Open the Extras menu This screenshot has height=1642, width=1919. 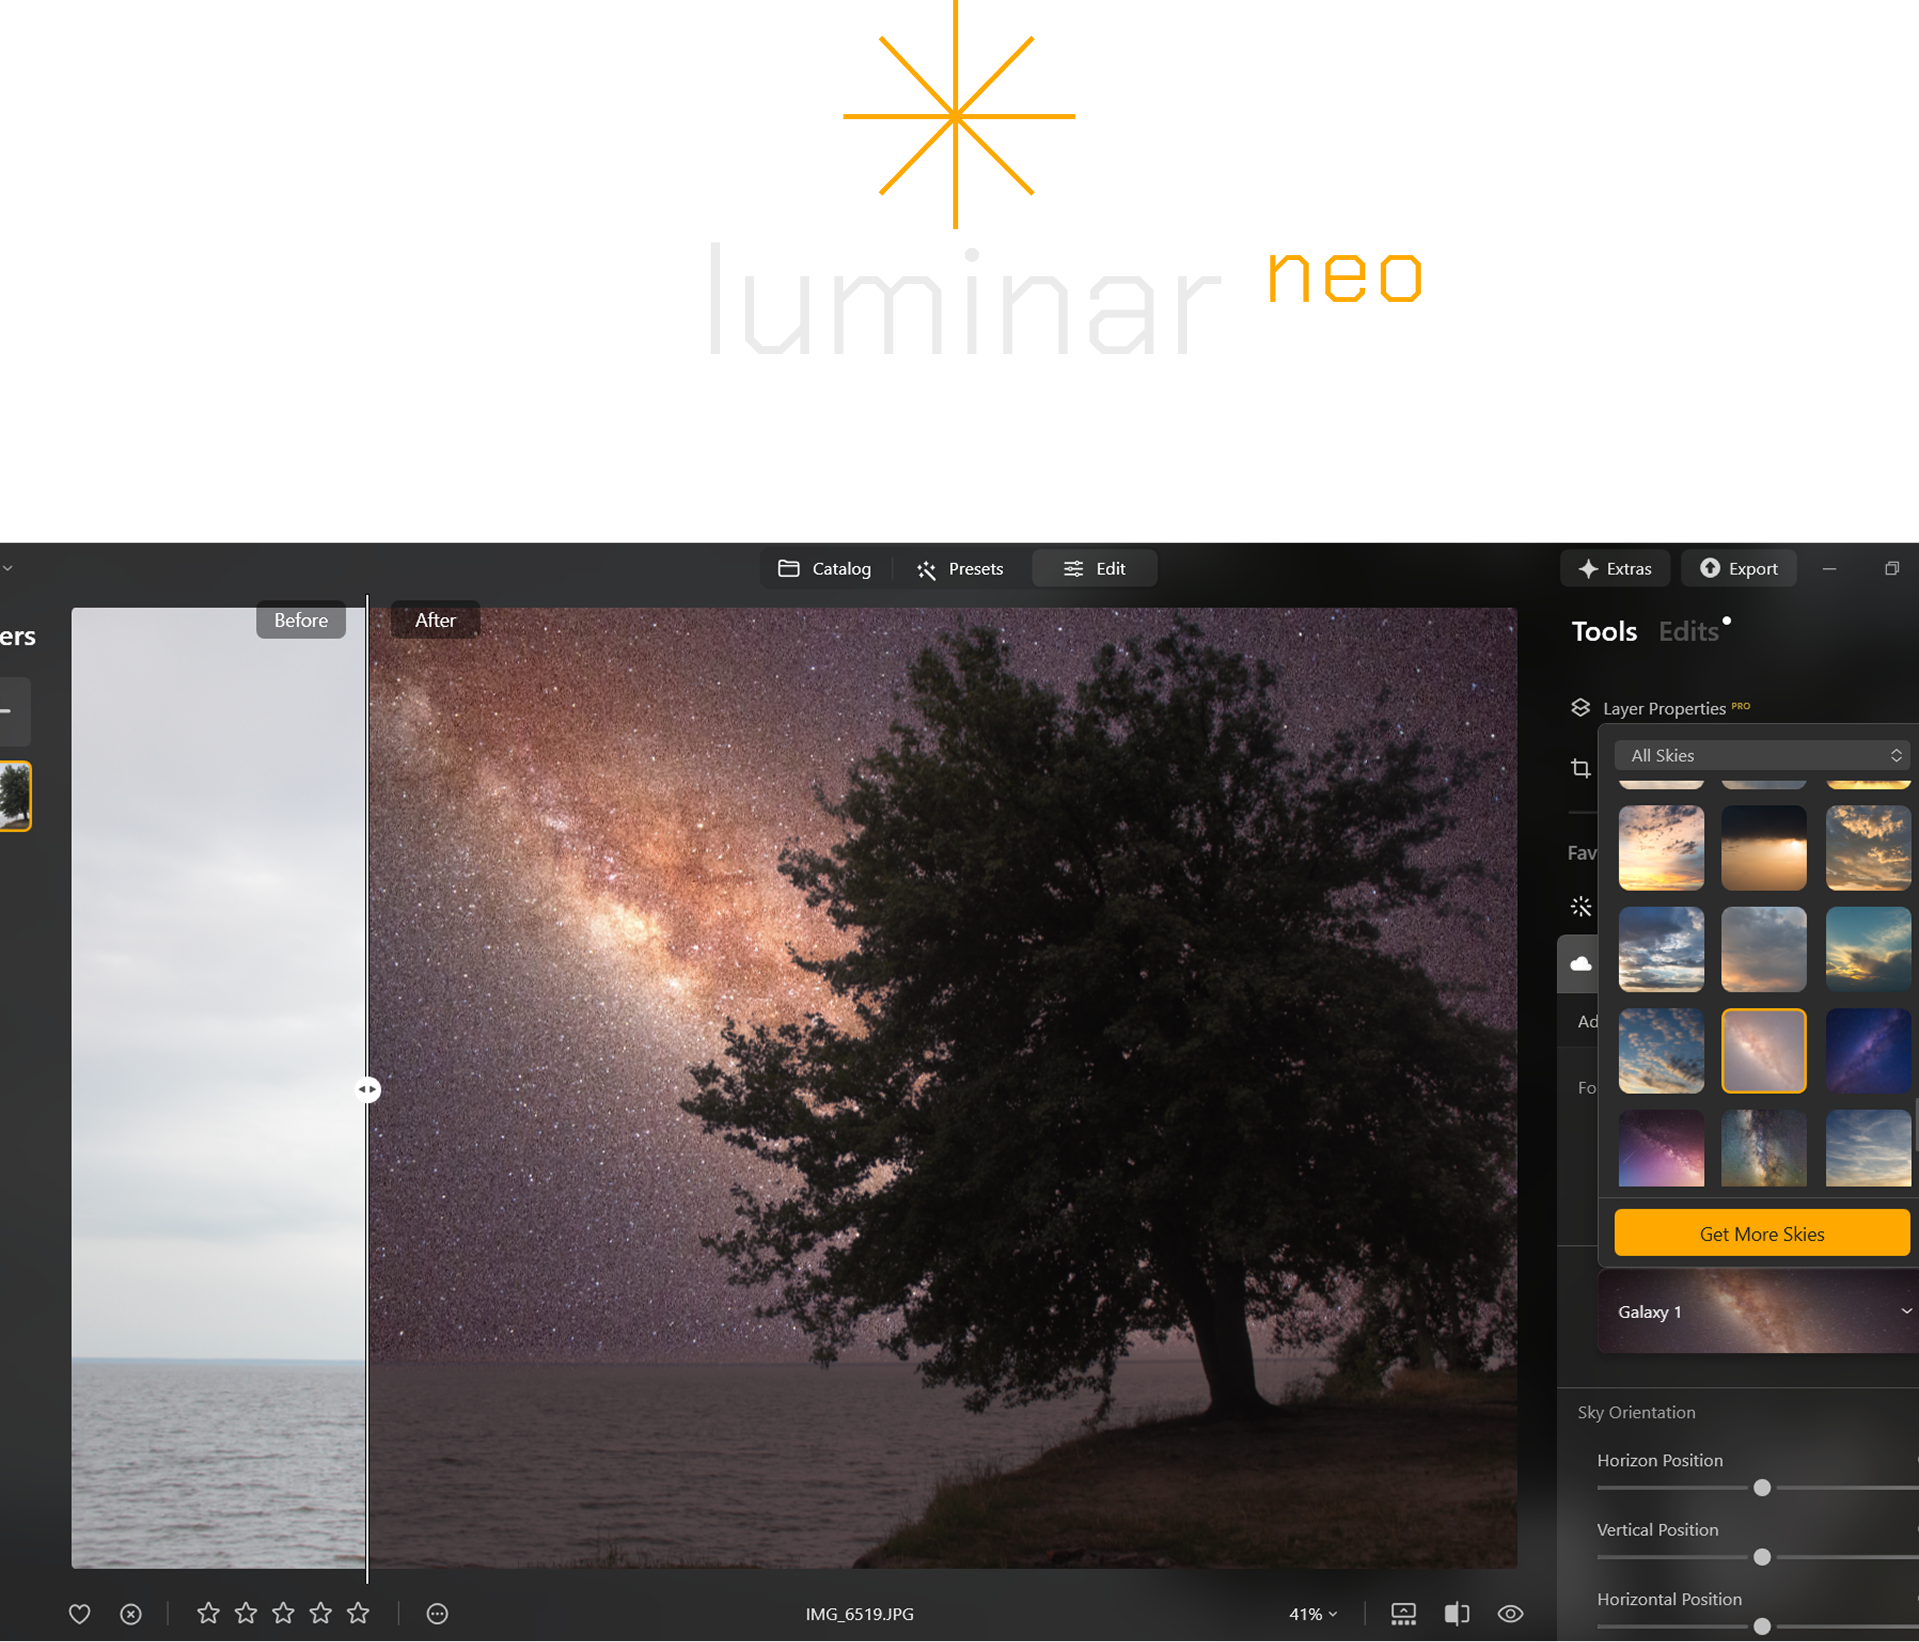(1614, 569)
